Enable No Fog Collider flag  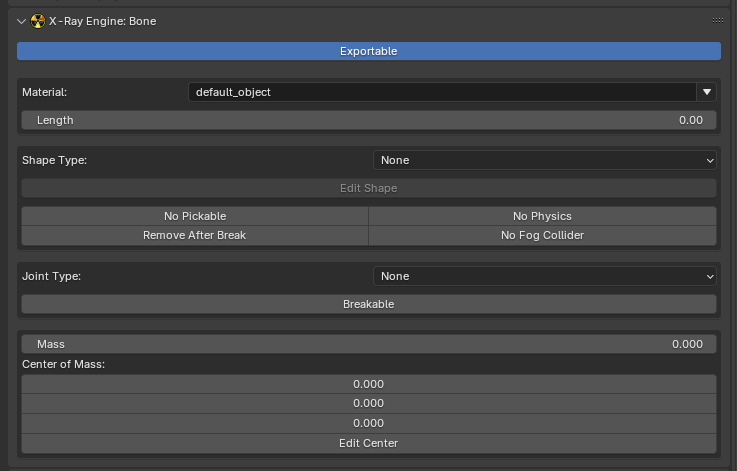542,235
